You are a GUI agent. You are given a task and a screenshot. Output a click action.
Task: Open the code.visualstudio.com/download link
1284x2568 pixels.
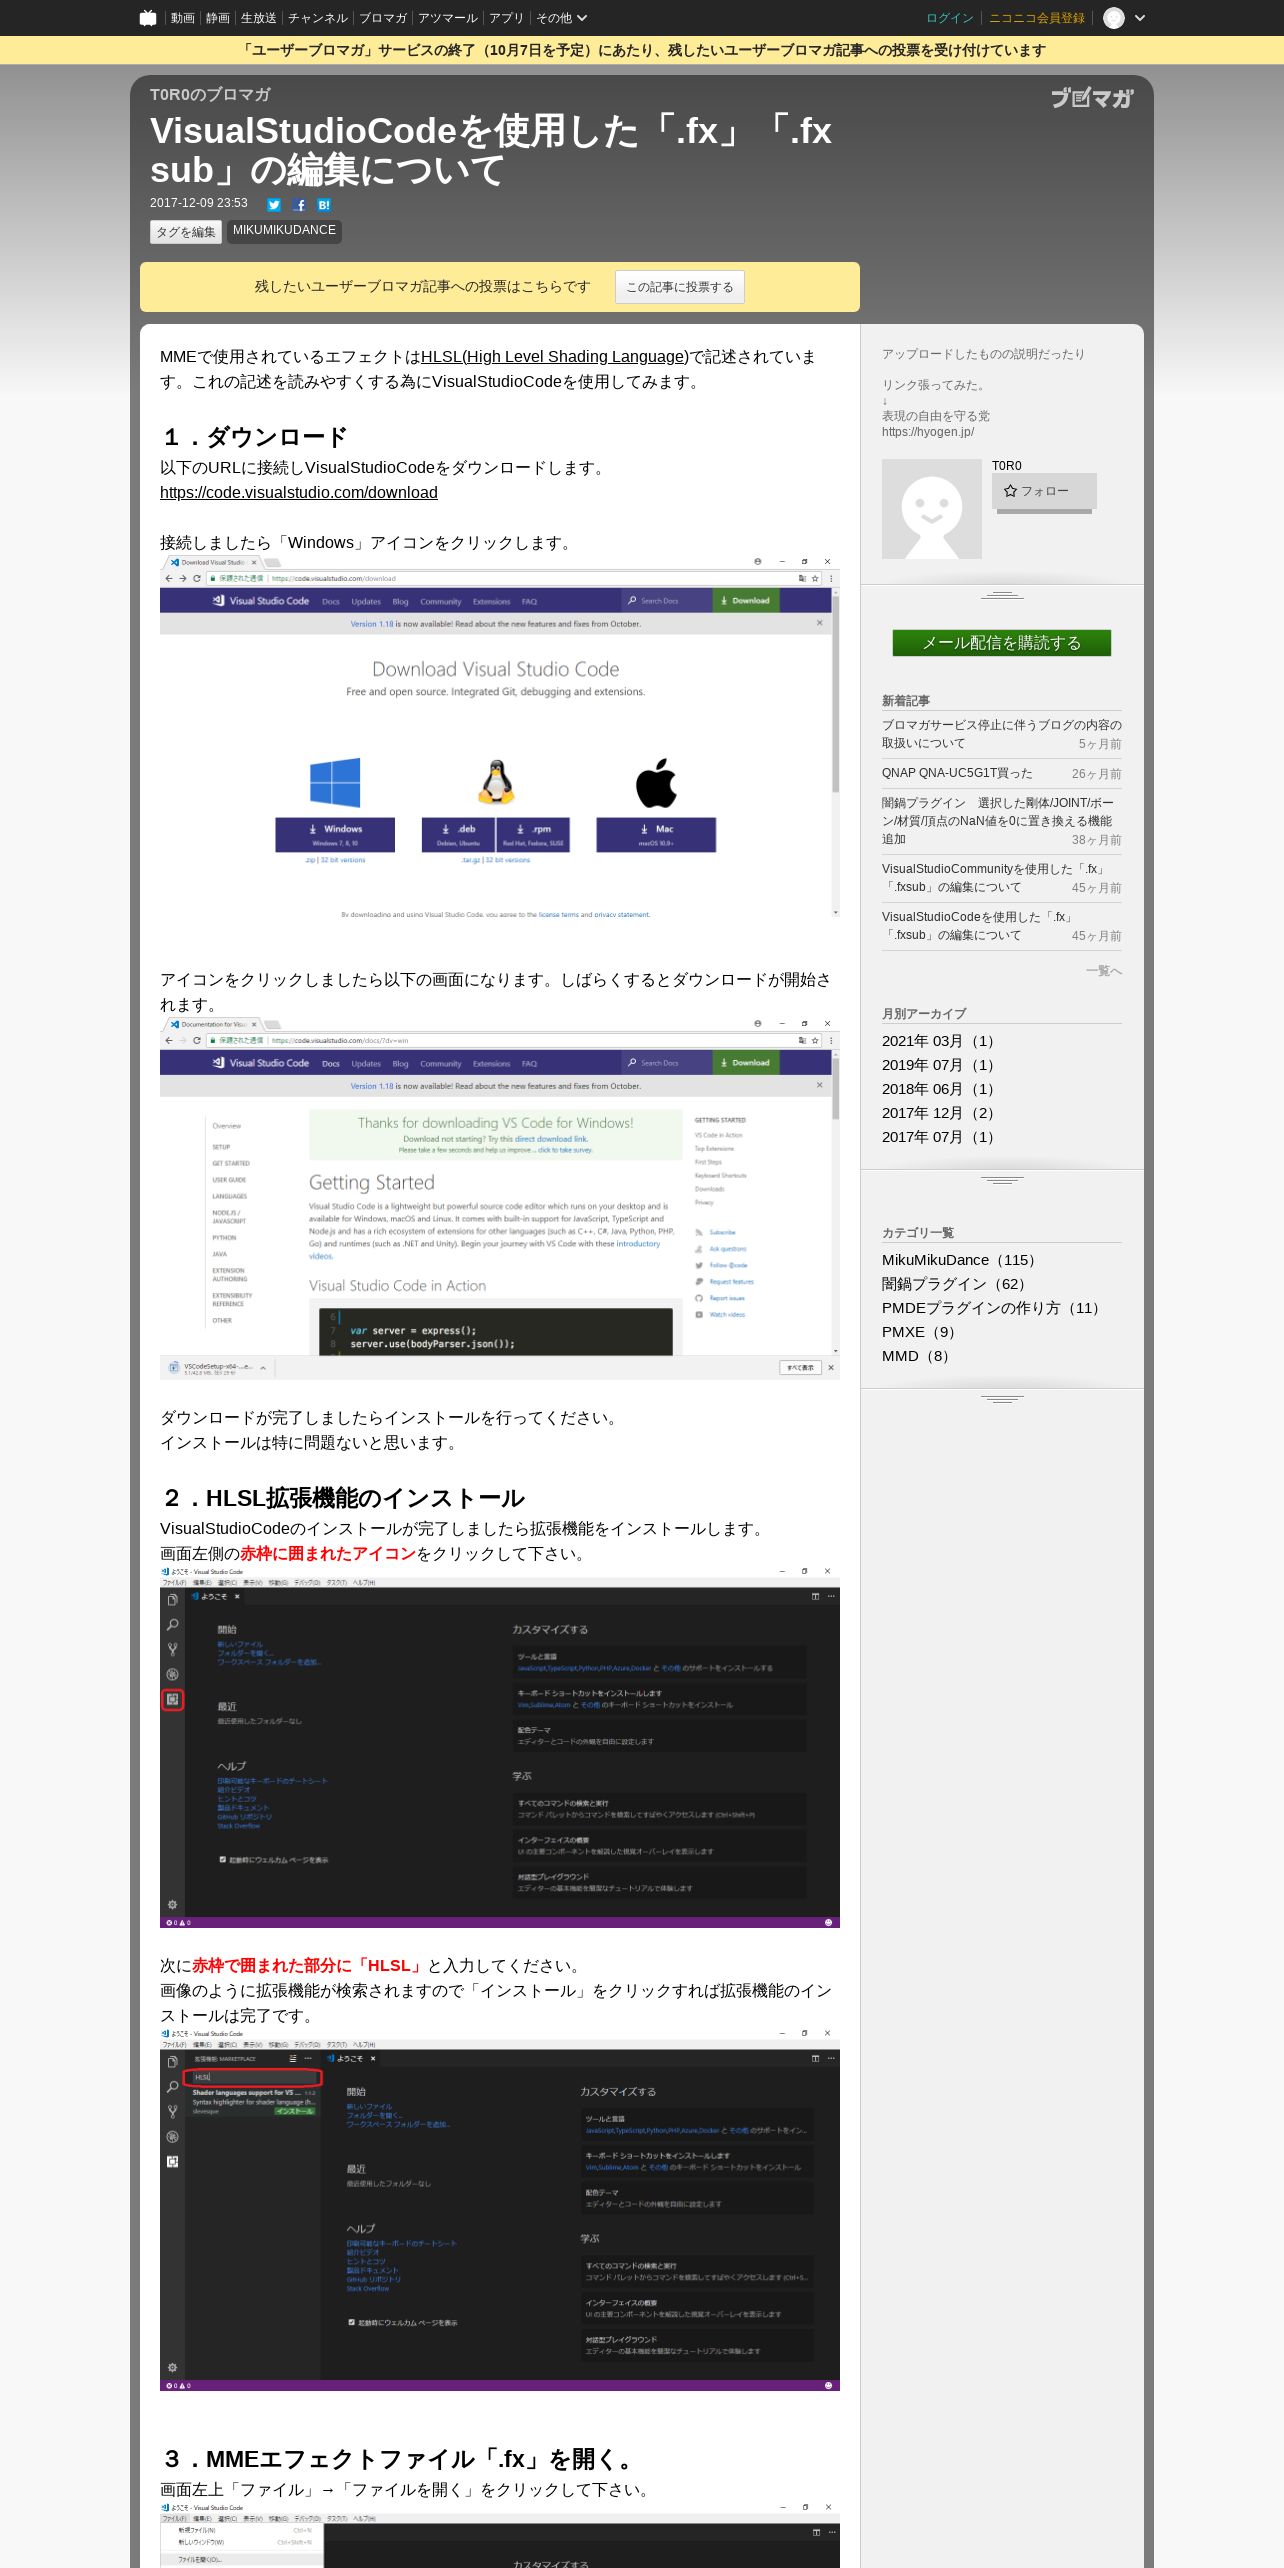299,493
